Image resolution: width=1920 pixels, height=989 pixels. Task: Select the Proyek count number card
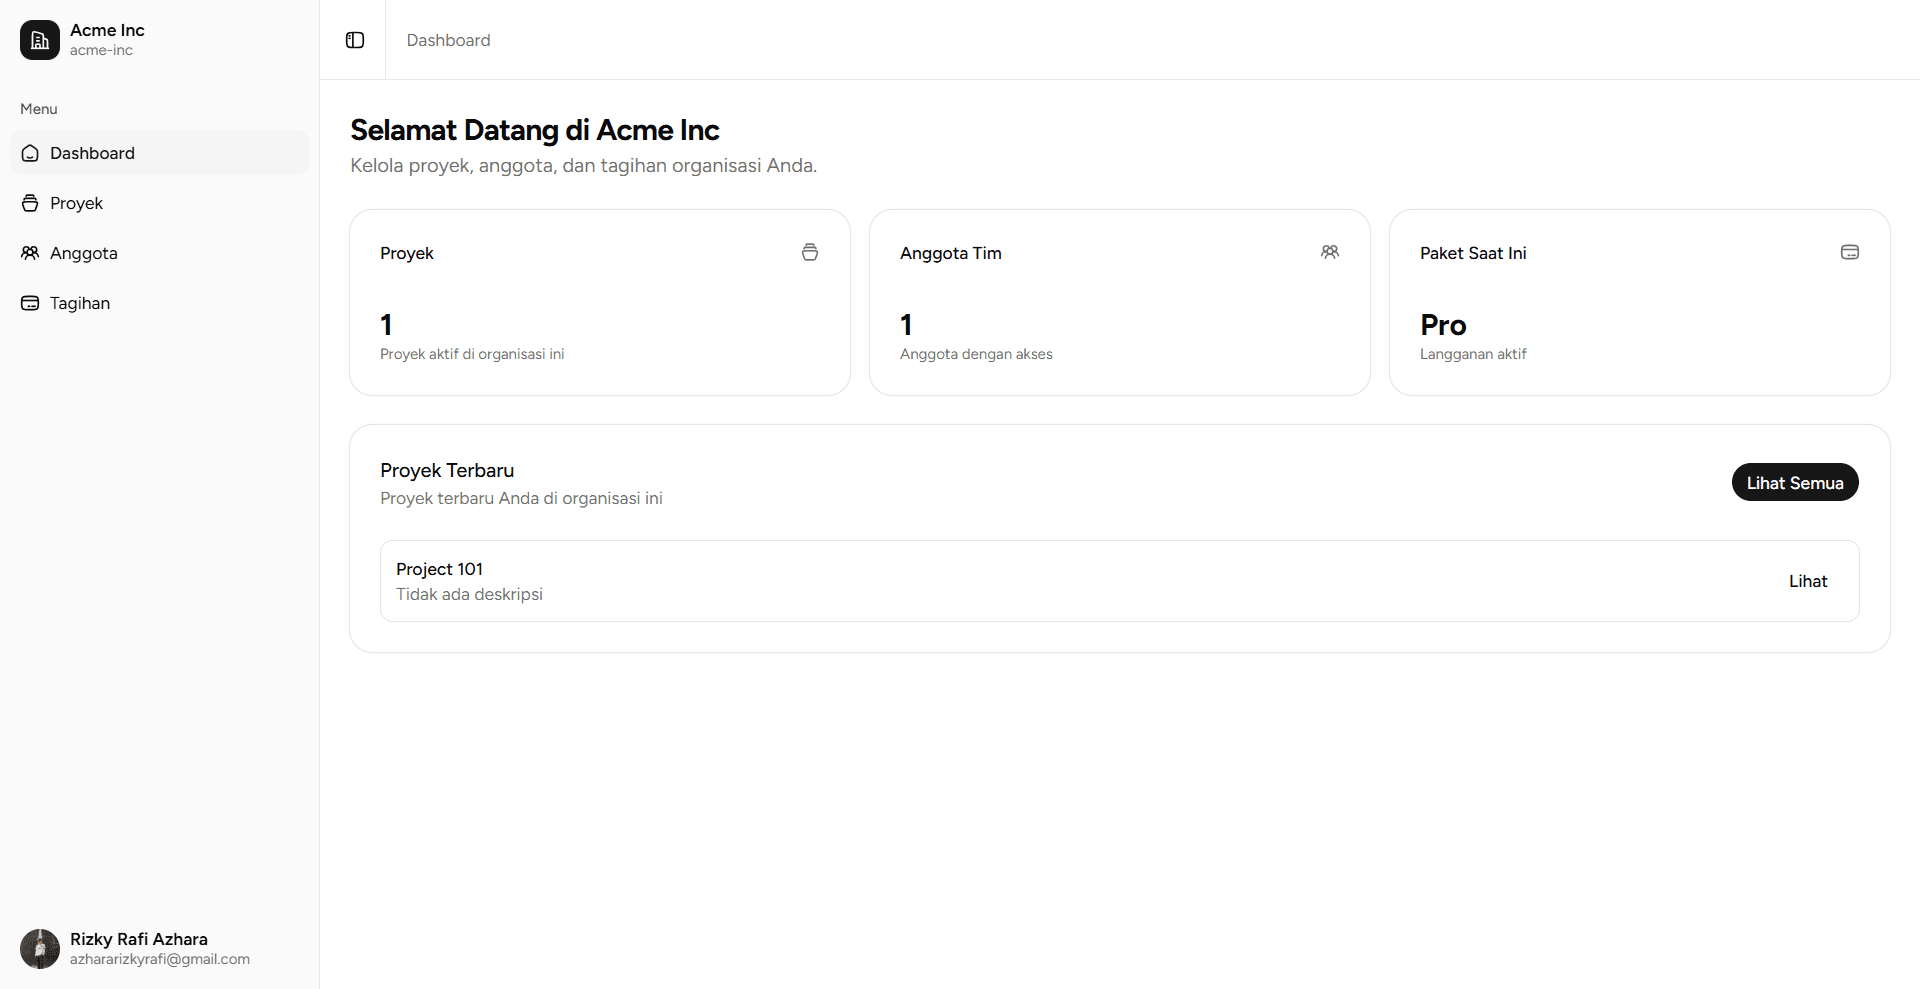click(x=386, y=324)
